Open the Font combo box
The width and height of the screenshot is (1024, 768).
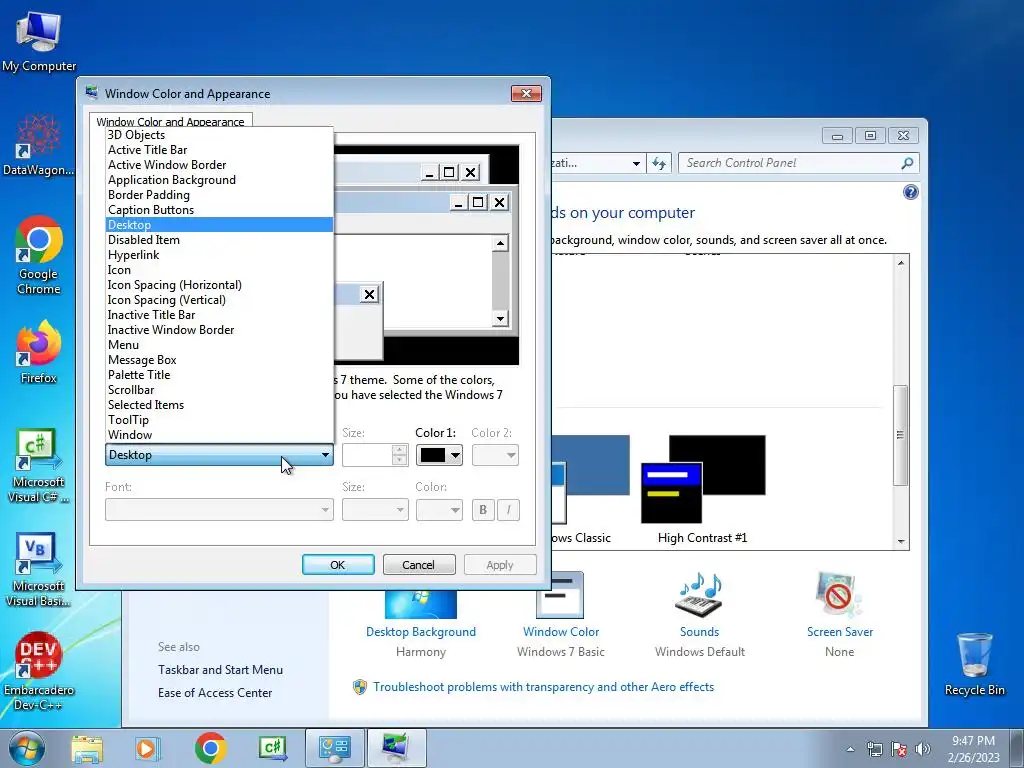tap(219, 509)
